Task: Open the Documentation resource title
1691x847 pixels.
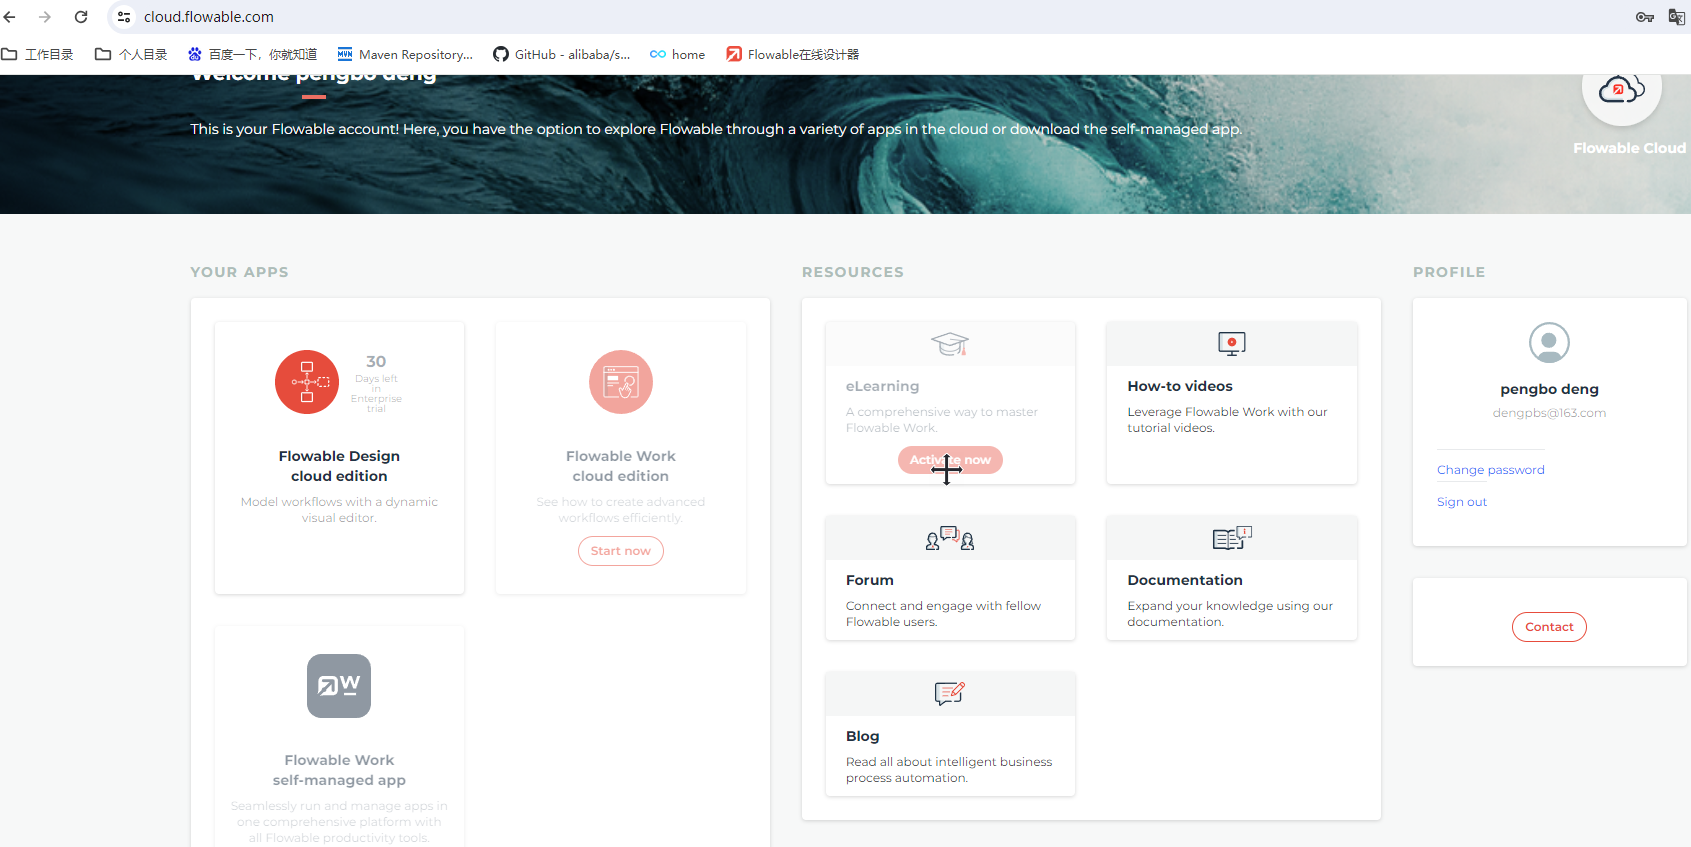Action: click(1185, 580)
